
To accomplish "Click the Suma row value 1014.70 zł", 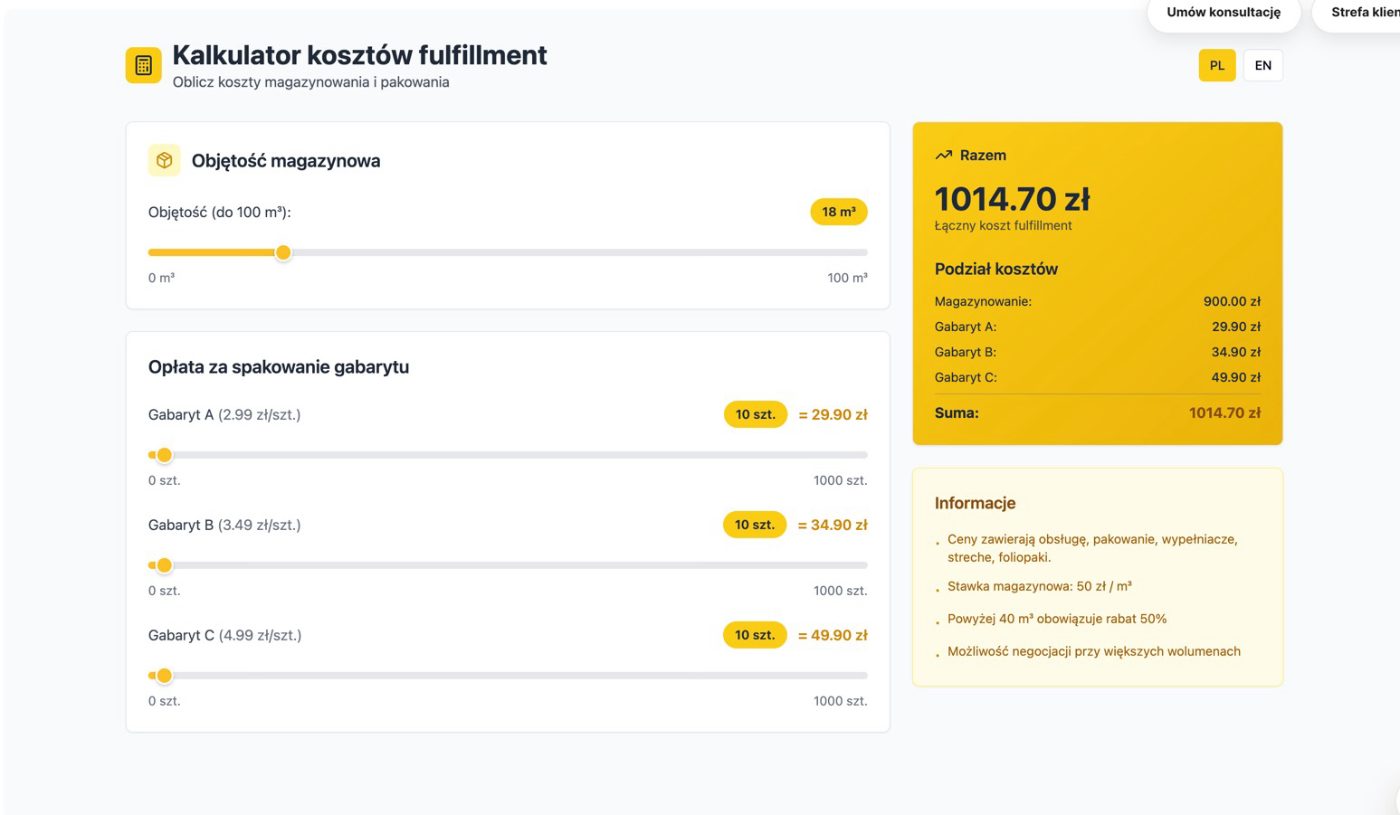I will pyautogui.click(x=1224, y=412).
